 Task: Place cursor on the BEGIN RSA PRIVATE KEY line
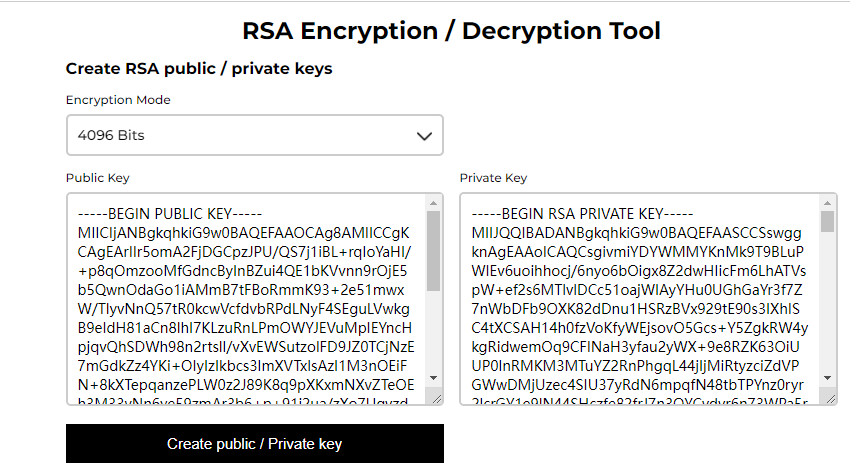coord(582,214)
